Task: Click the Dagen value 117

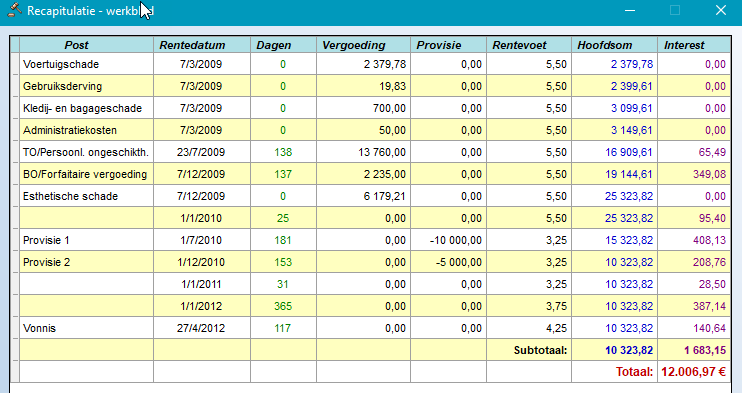Action: tap(283, 328)
